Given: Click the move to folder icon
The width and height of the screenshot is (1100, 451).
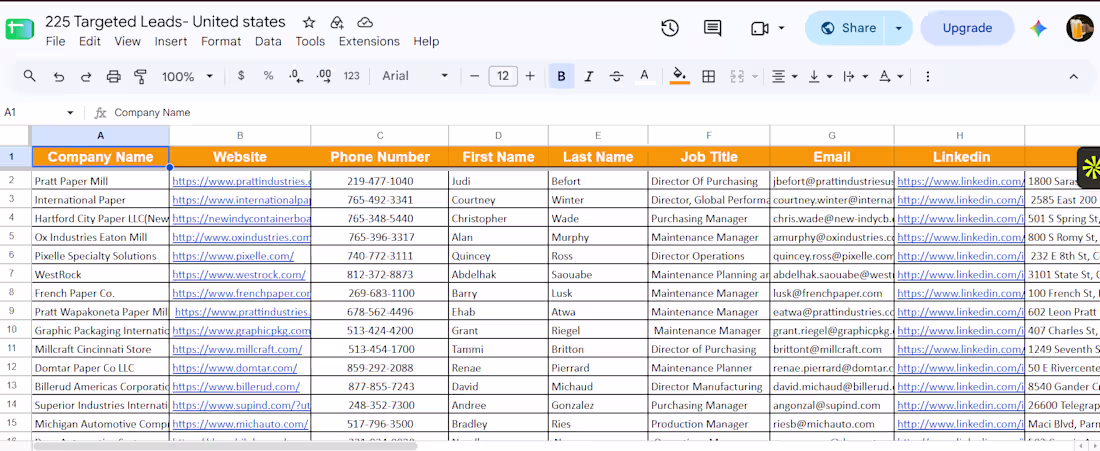Looking at the screenshot, I should pyautogui.click(x=337, y=22).
